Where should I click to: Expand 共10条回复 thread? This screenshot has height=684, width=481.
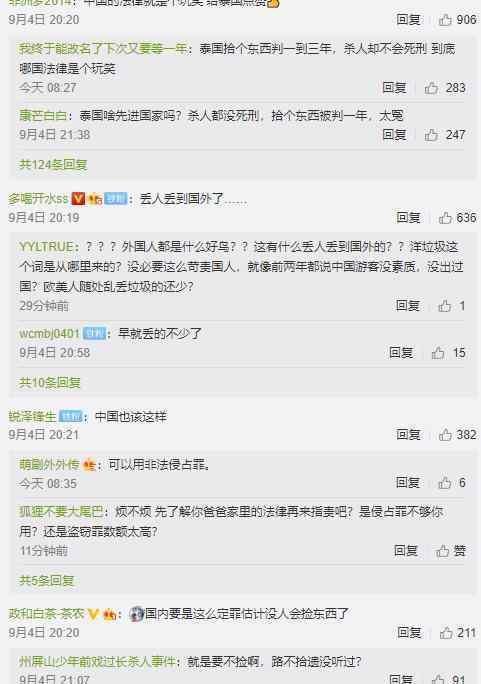50,383
